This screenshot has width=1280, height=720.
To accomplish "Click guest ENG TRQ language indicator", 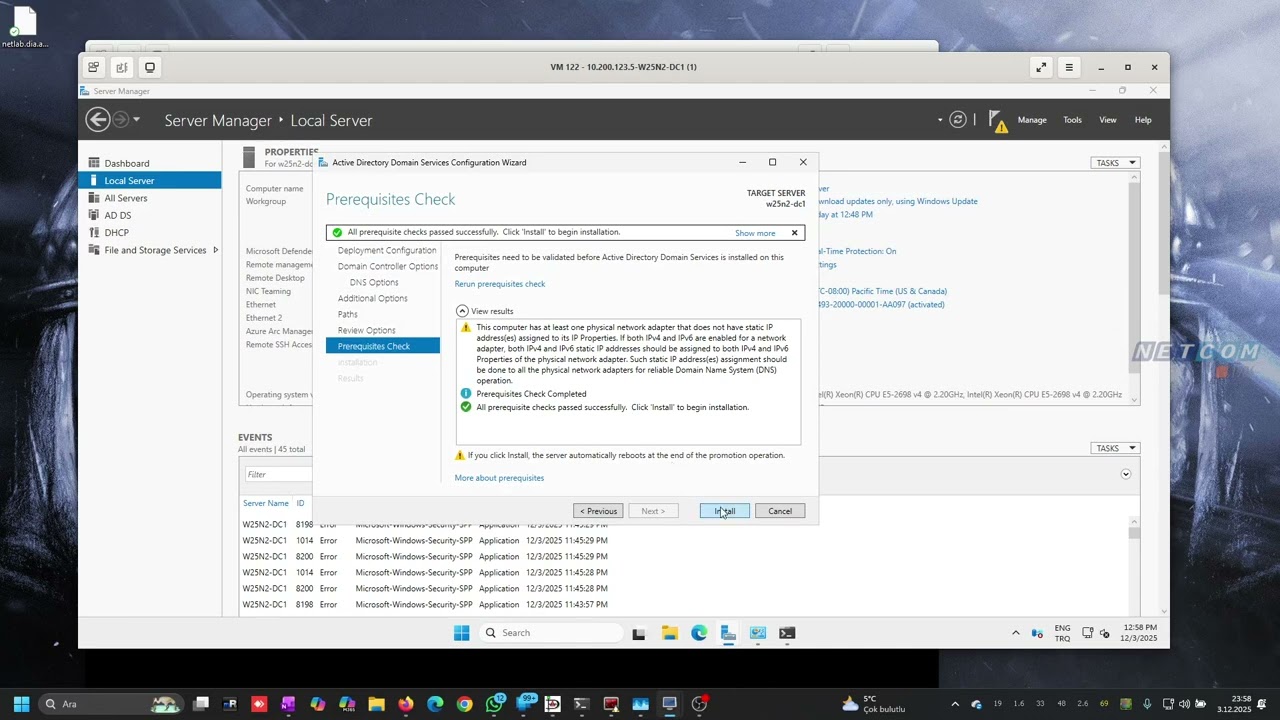I will 1062,633.
